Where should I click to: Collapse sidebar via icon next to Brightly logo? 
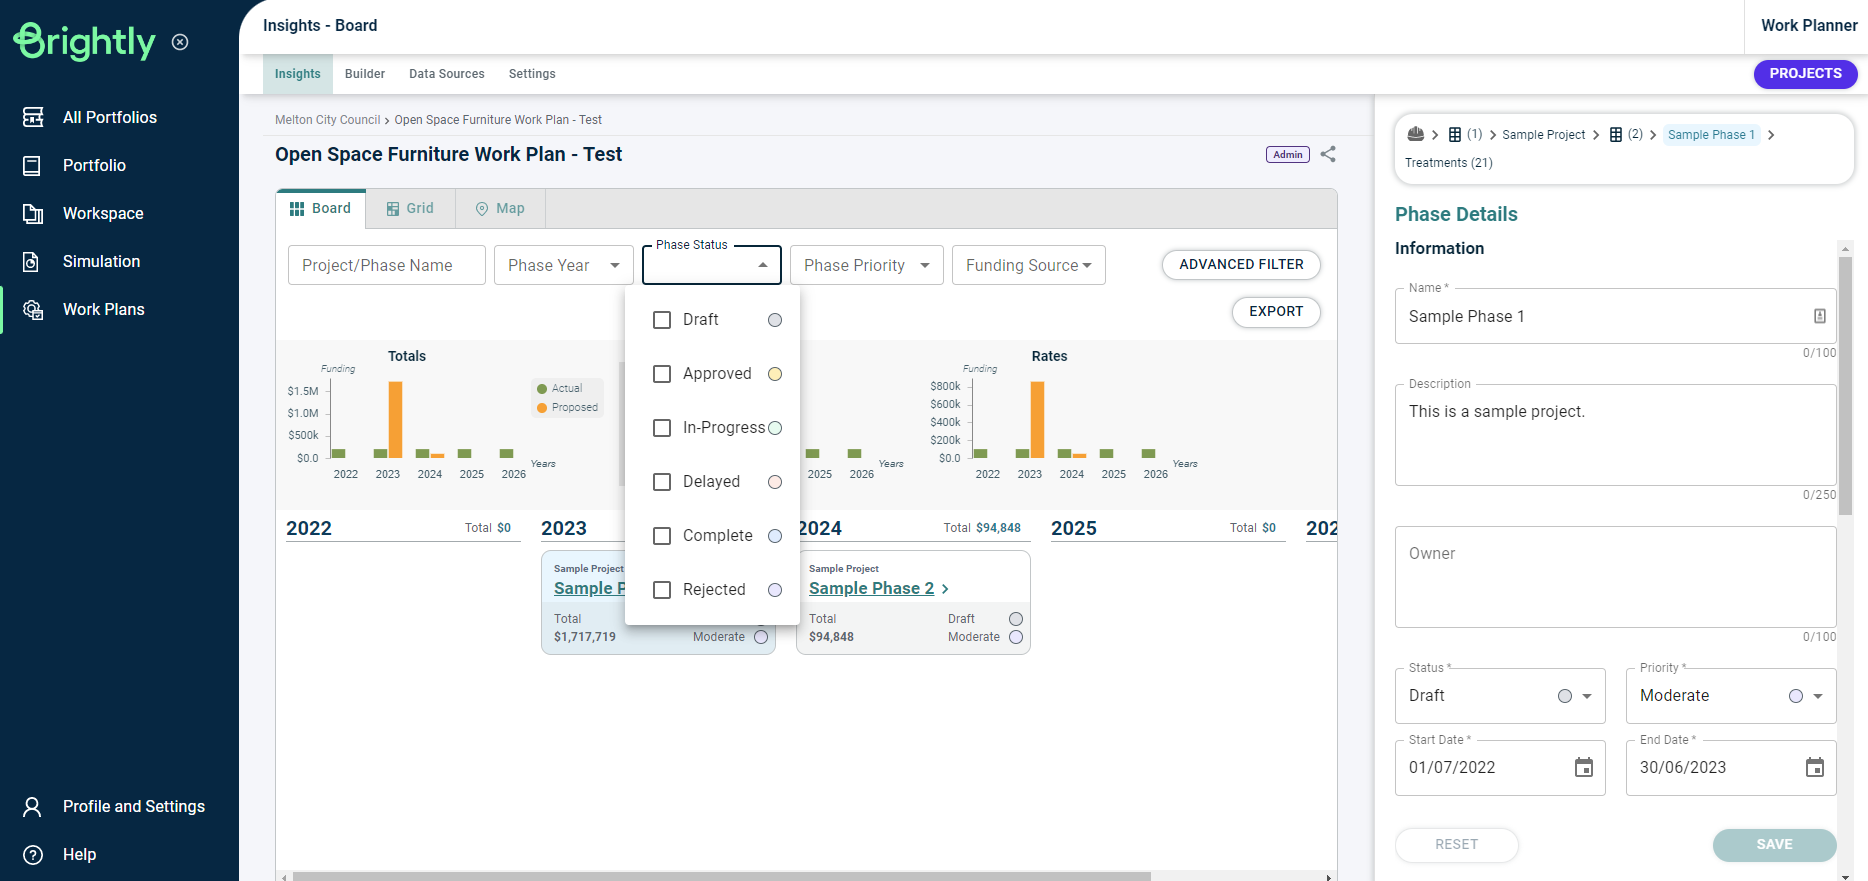coord(180,42)
